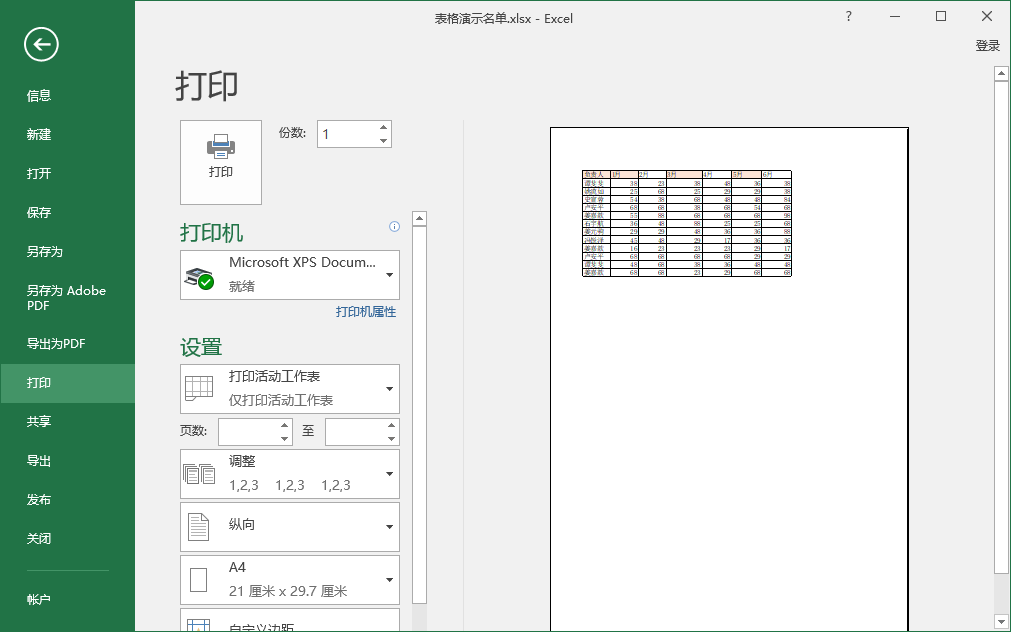
Task: Open the 发布 sidebar item
Action: tap(68, 500)
